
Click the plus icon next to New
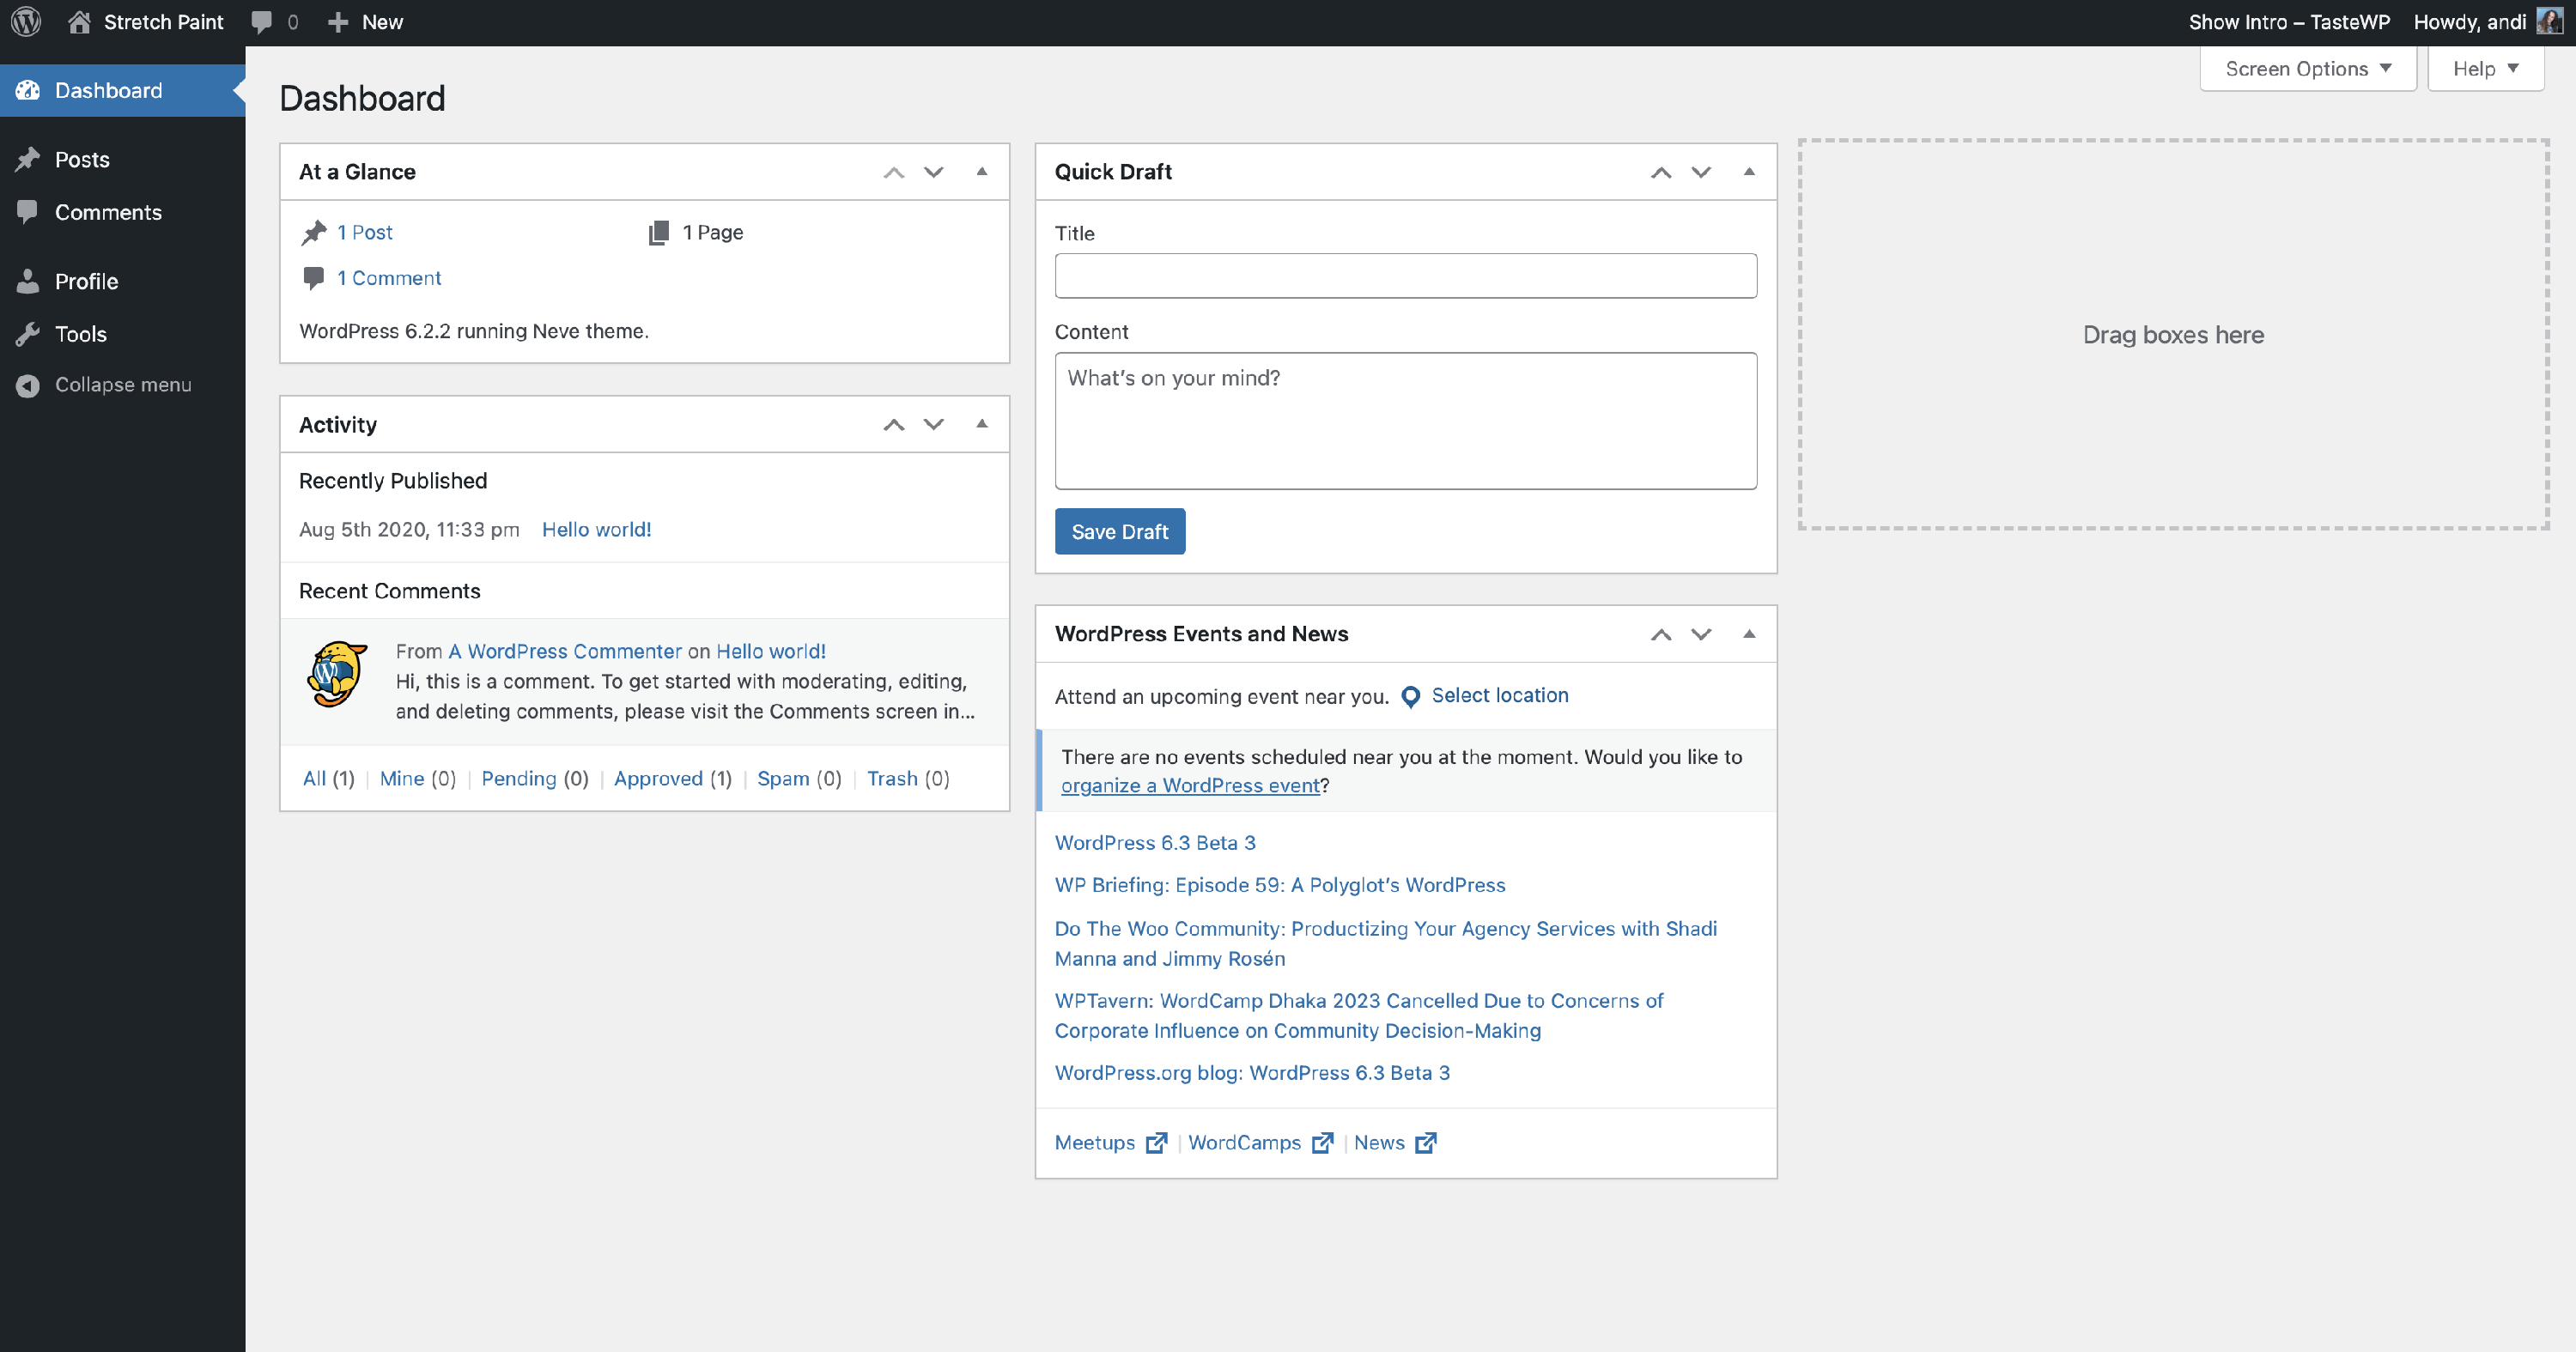[x=338, y=22]
